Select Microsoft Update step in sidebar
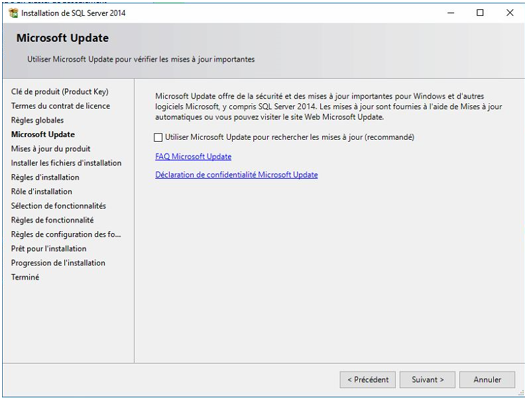The width and height of the screenshot is (527, 401). 43,134
